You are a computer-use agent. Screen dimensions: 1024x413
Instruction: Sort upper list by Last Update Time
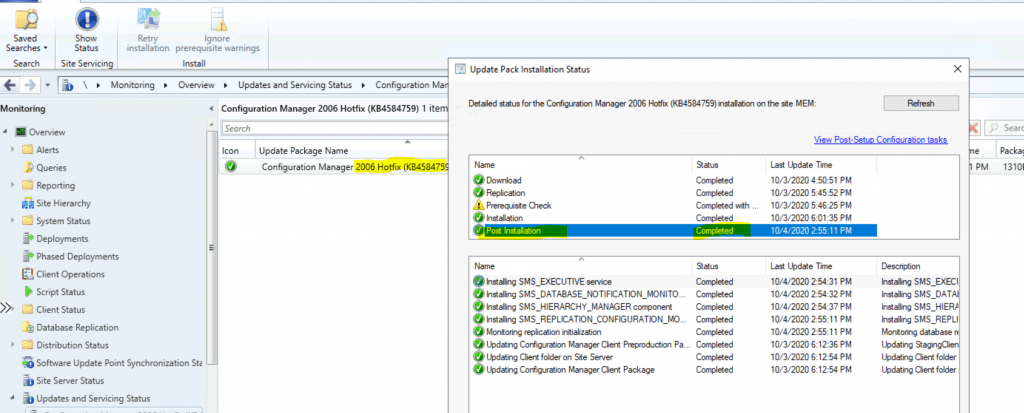click(x=821, y=165)
